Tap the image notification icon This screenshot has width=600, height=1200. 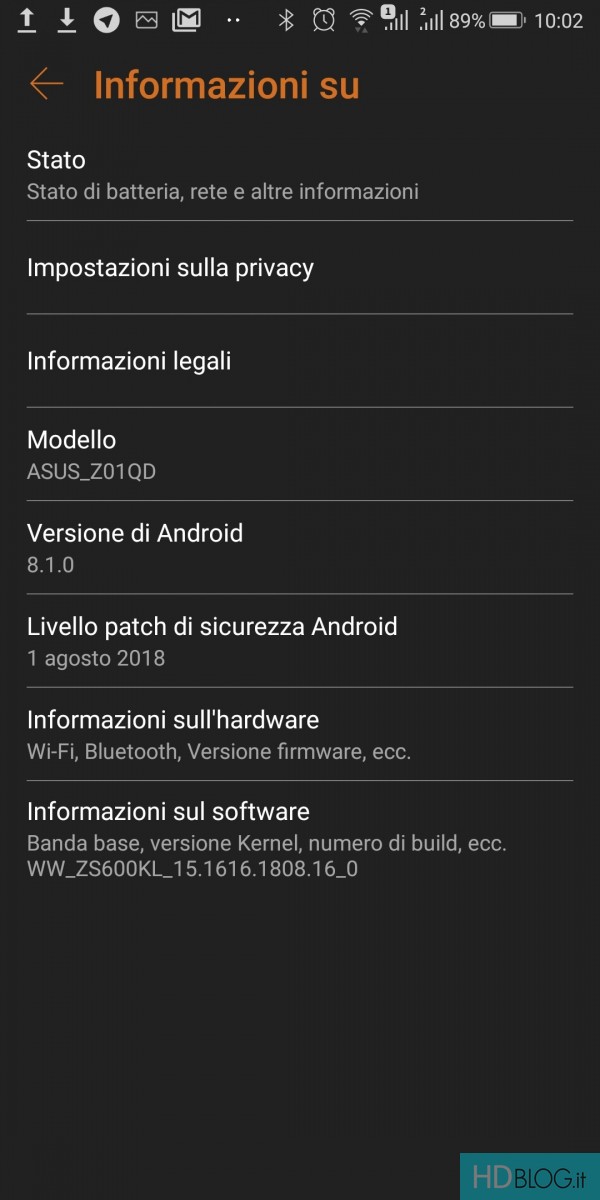tap(147, 20)
